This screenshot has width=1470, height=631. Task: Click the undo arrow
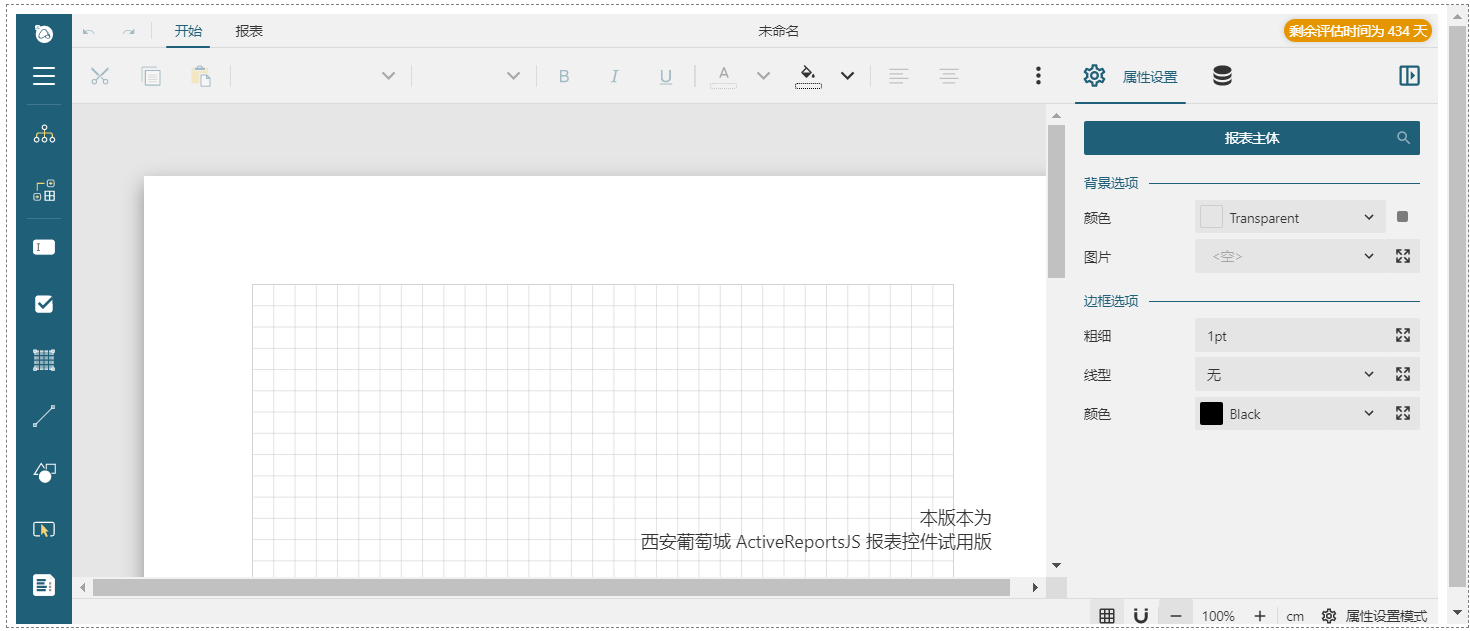[x=89, y=32]
